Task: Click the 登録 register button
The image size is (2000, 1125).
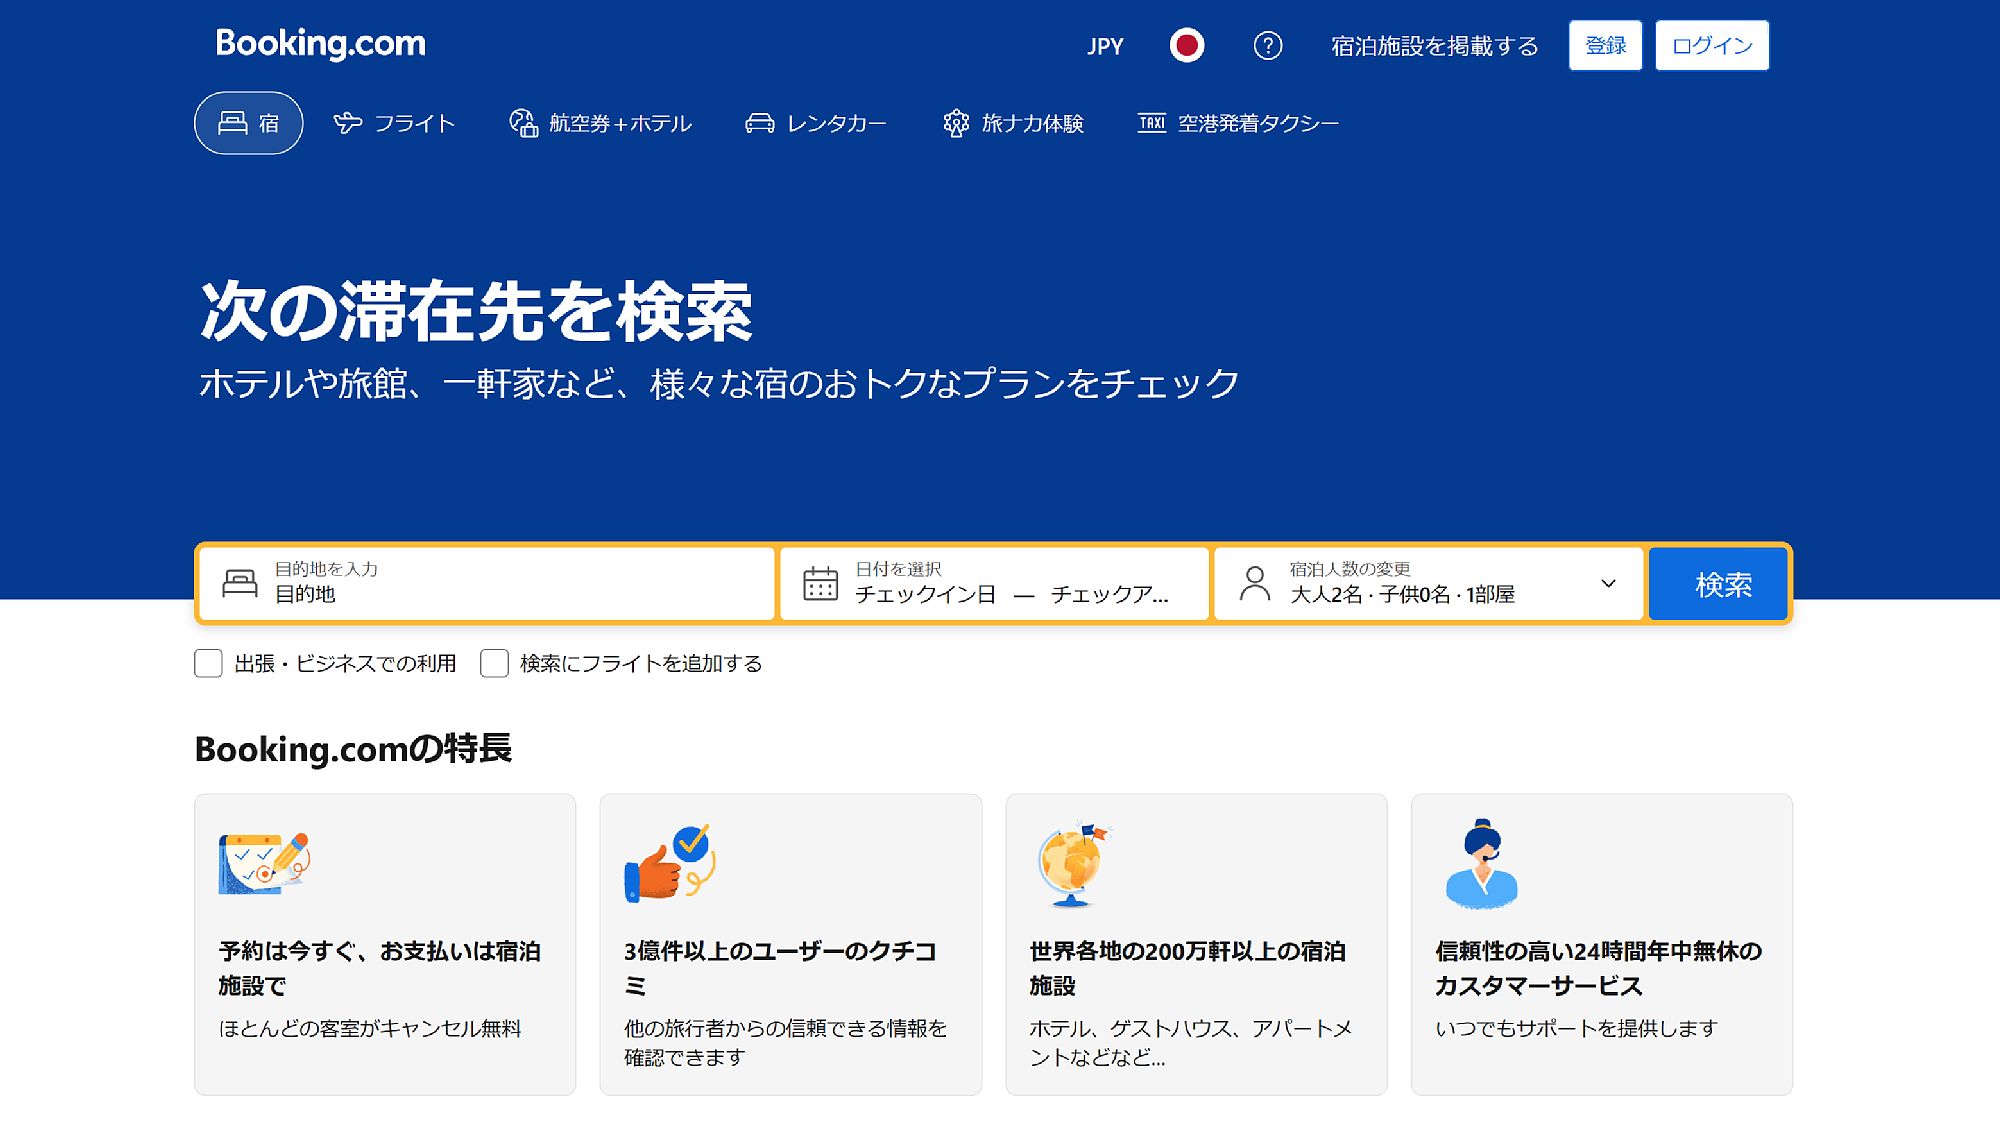Action: coord(1605,45)
